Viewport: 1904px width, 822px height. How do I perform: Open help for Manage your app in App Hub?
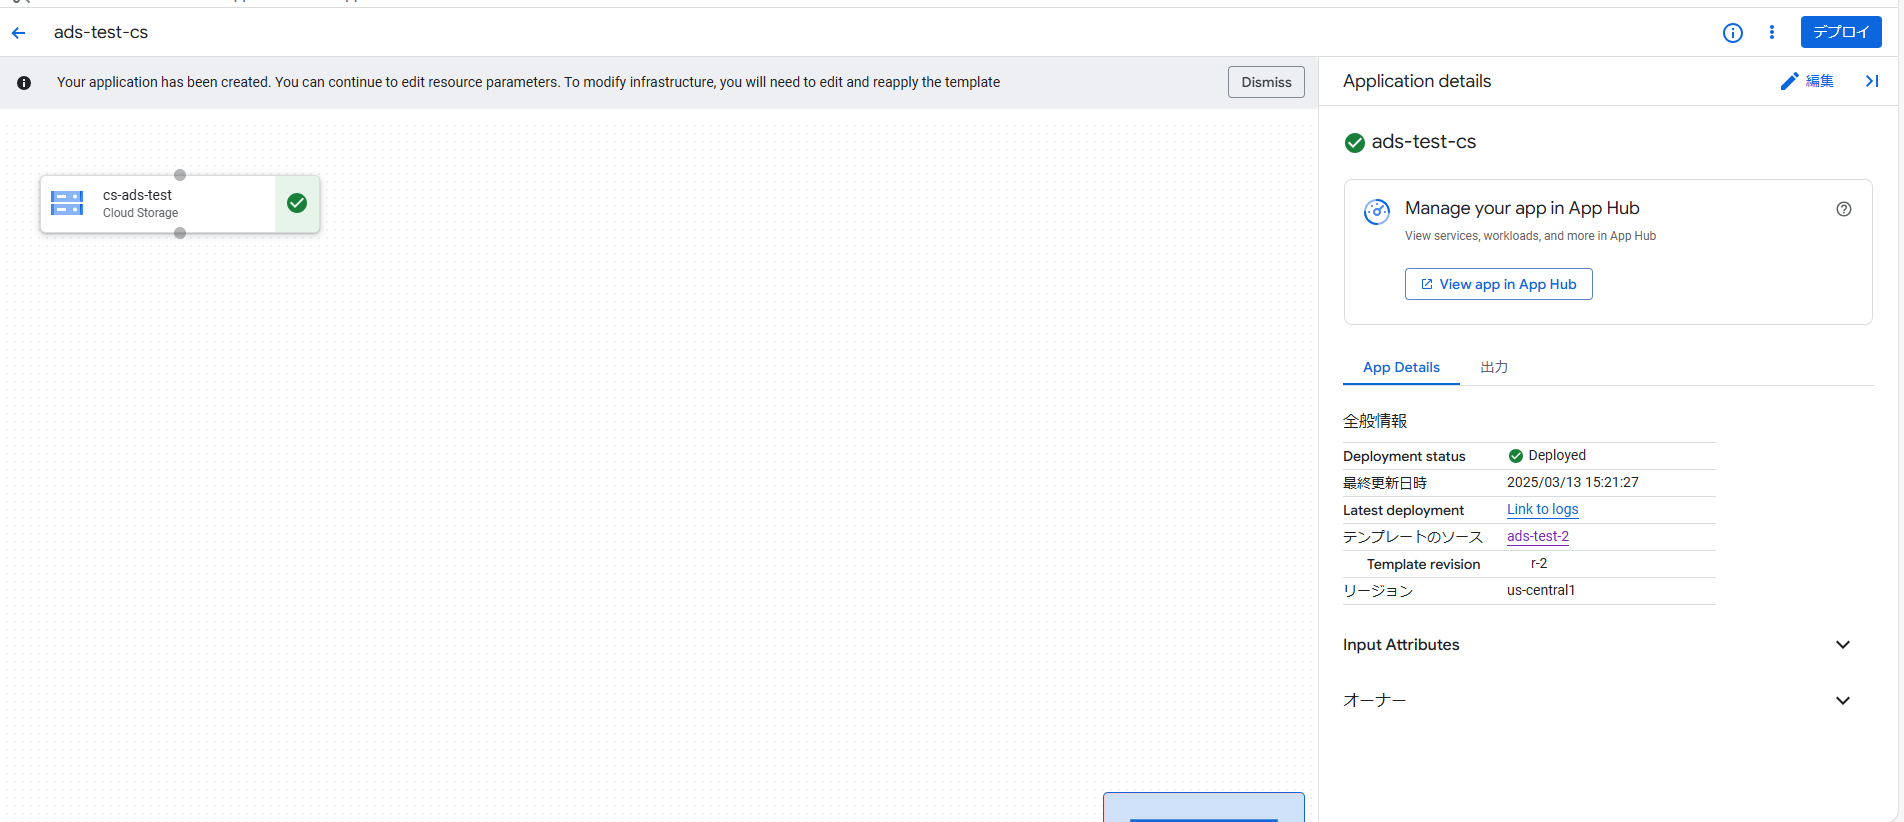coord(1844,209)
